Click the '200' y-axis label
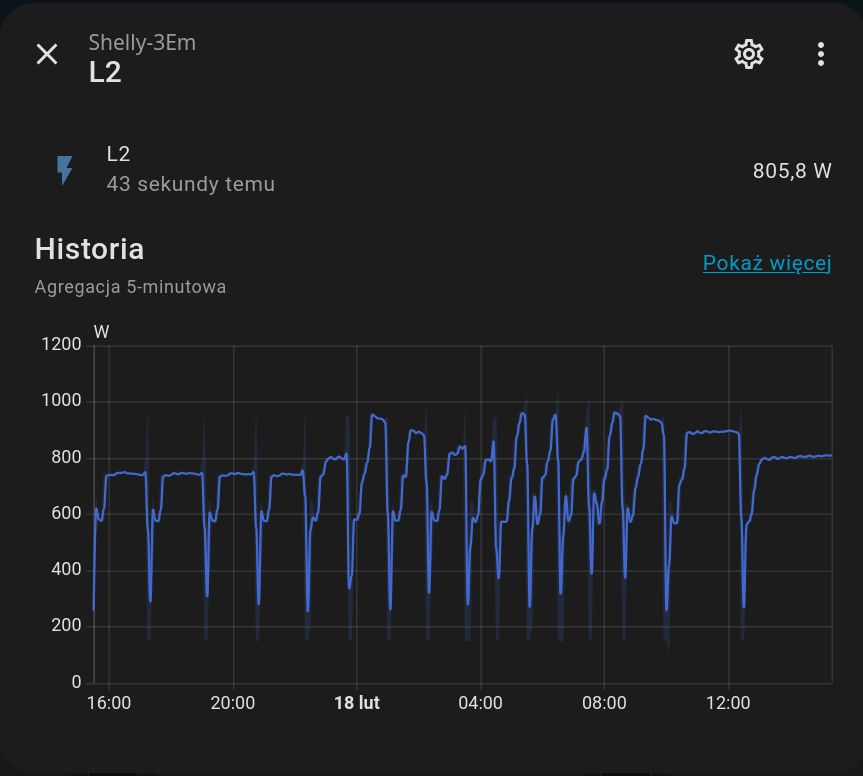This screenshot has width=863, height=776. [x=66, y=625]
